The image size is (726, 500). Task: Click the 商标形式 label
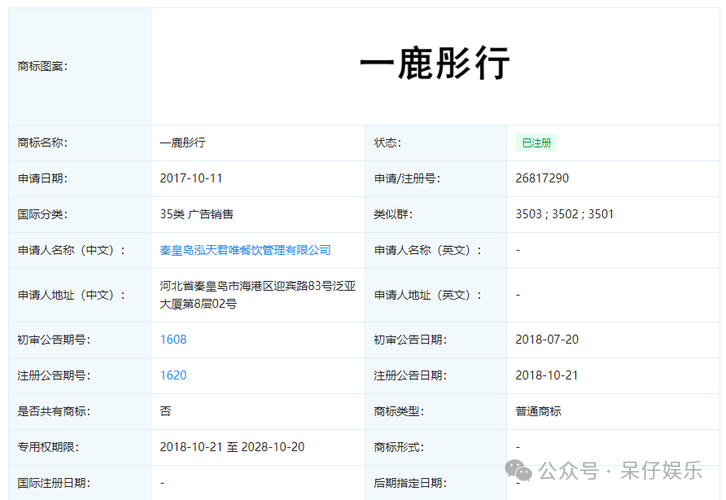tap(398, 447)
